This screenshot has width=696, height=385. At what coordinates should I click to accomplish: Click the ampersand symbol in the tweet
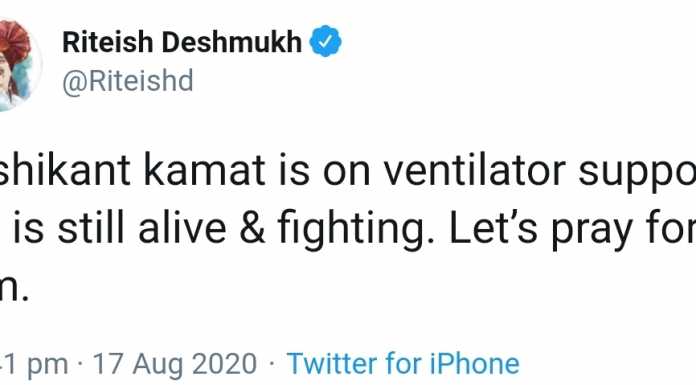[x=252, y=228]
